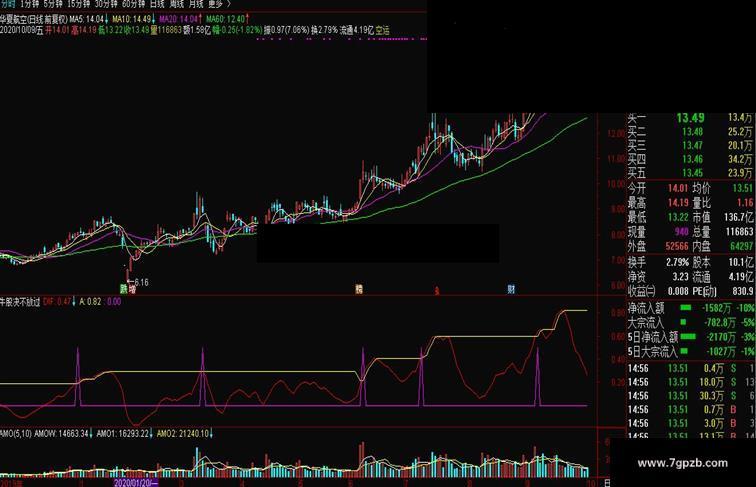Click the 市值 136.7亿 value
The height and width of the screenshot is (487, 756).
[x=739, y=217]
